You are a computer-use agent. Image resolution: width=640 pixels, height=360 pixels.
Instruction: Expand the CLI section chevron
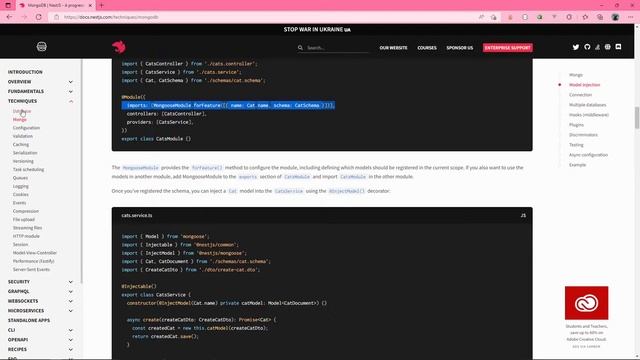click(x=71, y=330)
